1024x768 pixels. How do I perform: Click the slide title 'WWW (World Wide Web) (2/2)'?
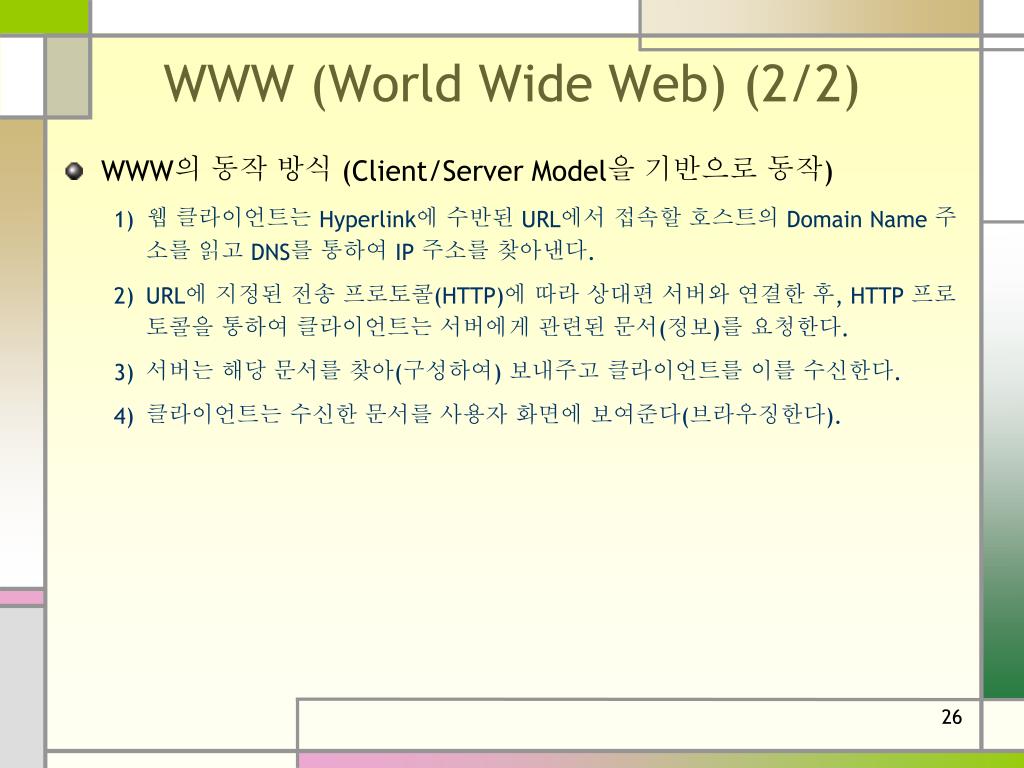[x=511, y=84]
